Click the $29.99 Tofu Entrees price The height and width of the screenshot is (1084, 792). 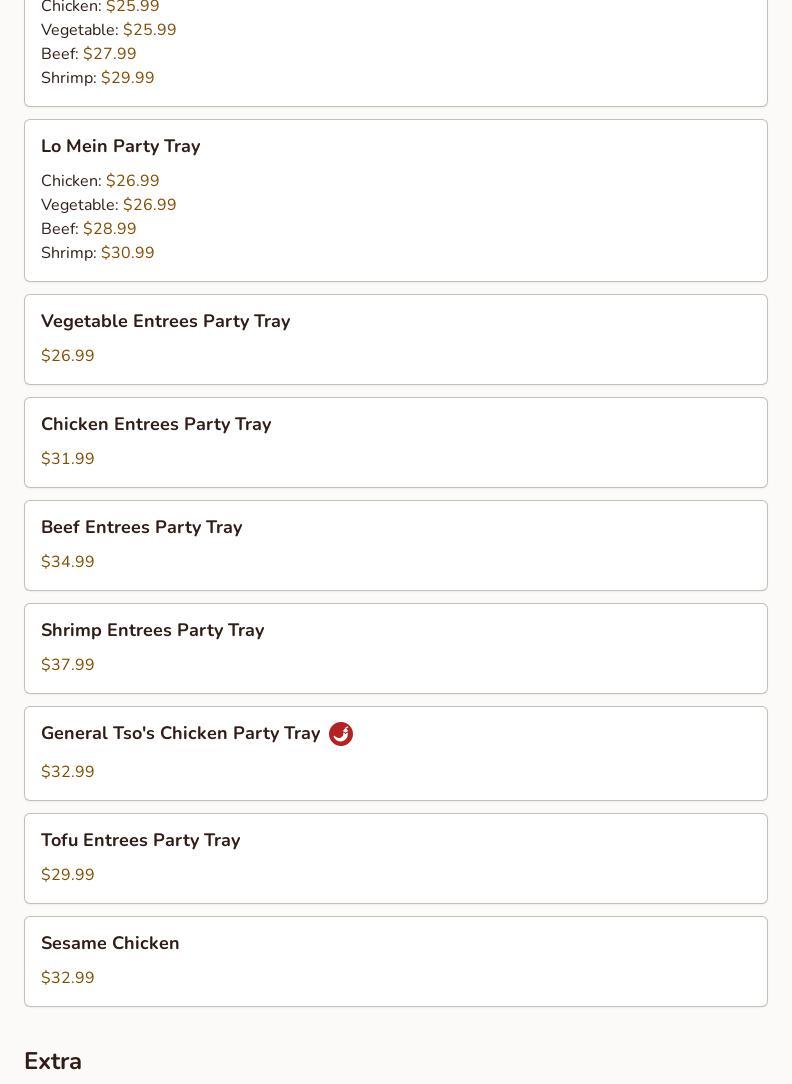(68, 875)
